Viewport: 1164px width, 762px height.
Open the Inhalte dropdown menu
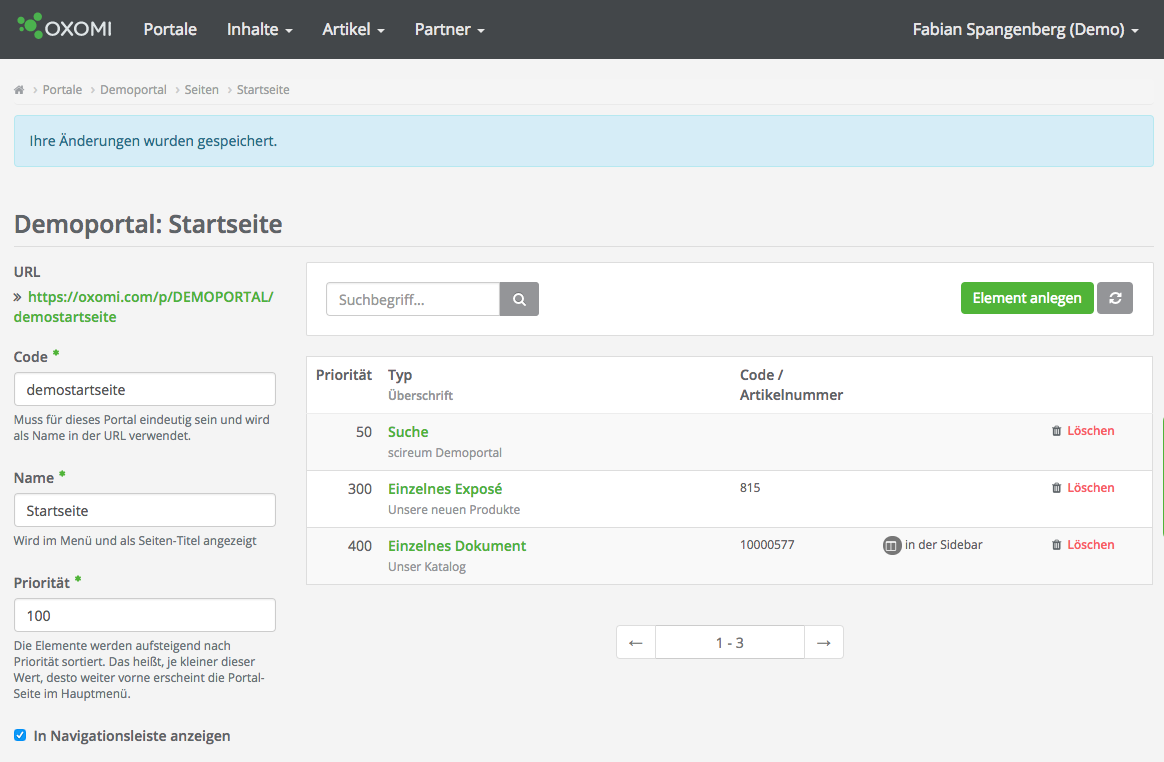[x=259, y=29]
